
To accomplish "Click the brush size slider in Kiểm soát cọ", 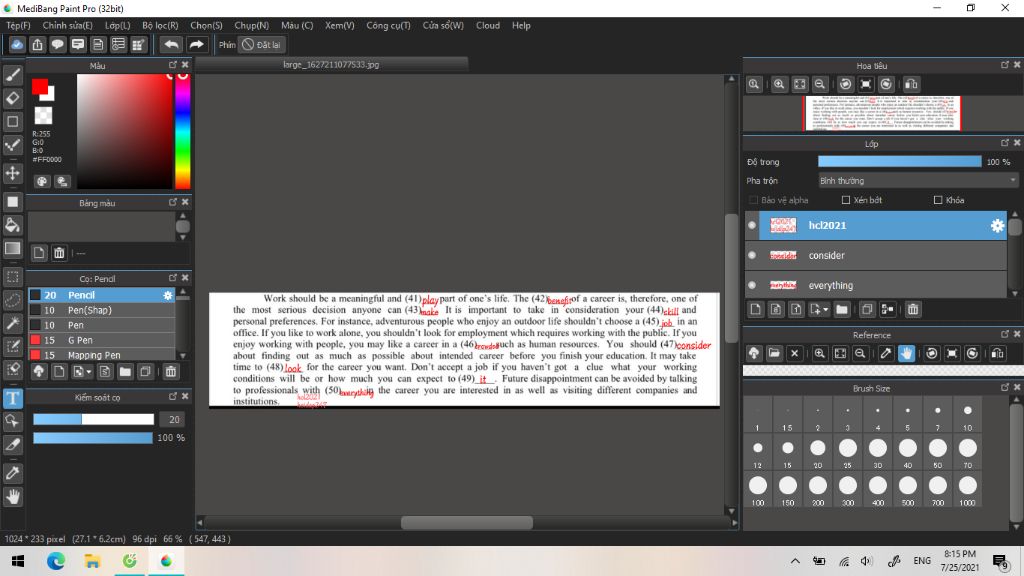I will [x=93, y=419].
